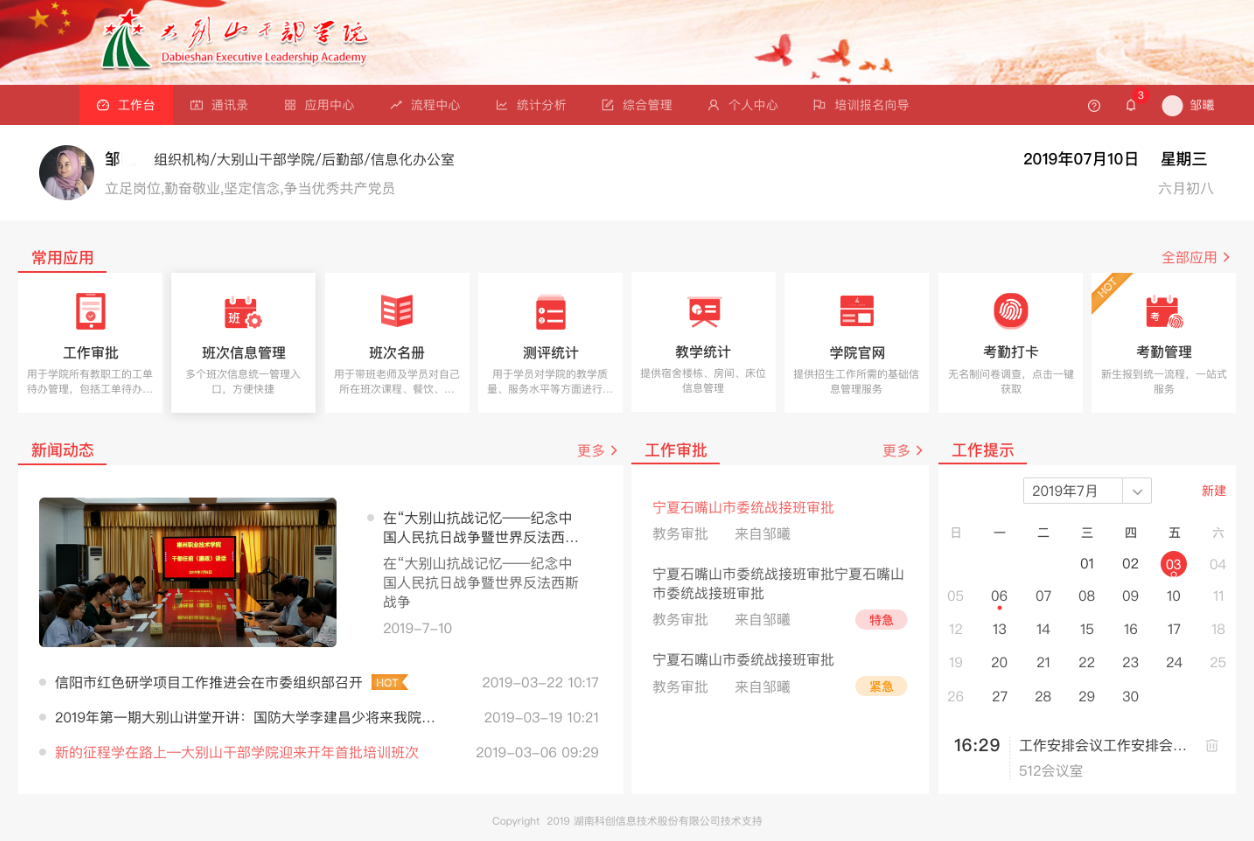Viewport: 1254px width, 841px height.
Task: Click the 新闻动态 section heading
Action: (x=62, y=451)
